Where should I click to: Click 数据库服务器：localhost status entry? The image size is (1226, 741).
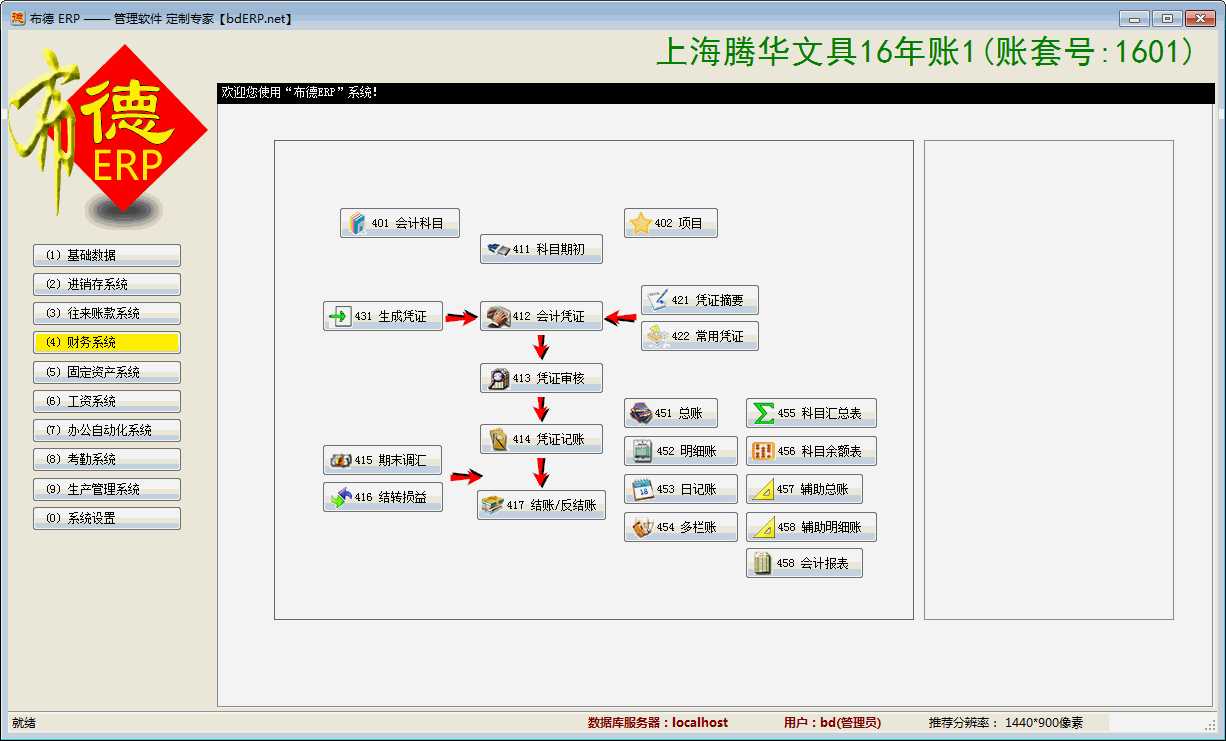658,722
